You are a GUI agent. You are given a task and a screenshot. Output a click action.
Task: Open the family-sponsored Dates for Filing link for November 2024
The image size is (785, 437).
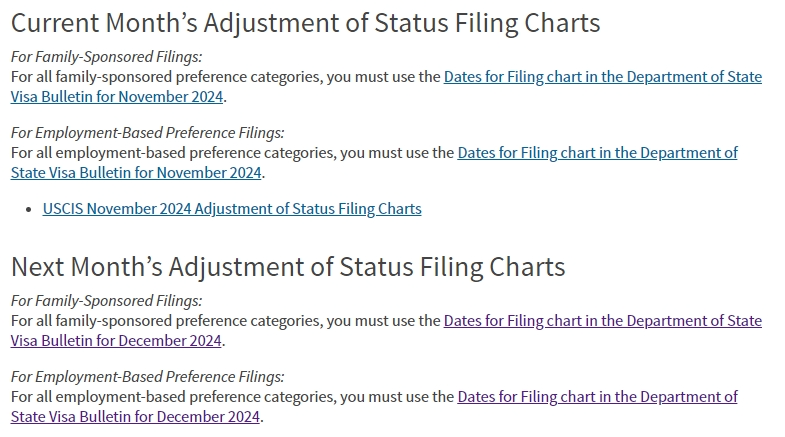point(602,77)
